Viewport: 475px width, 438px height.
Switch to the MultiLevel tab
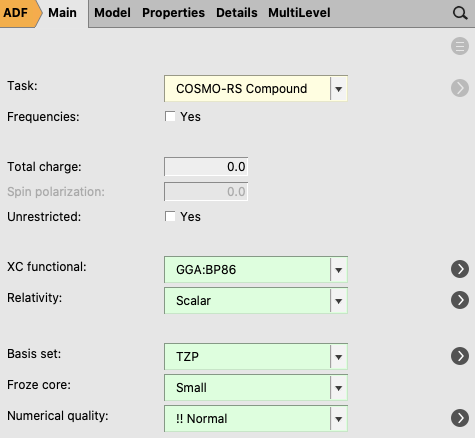[x=299, y=13]
